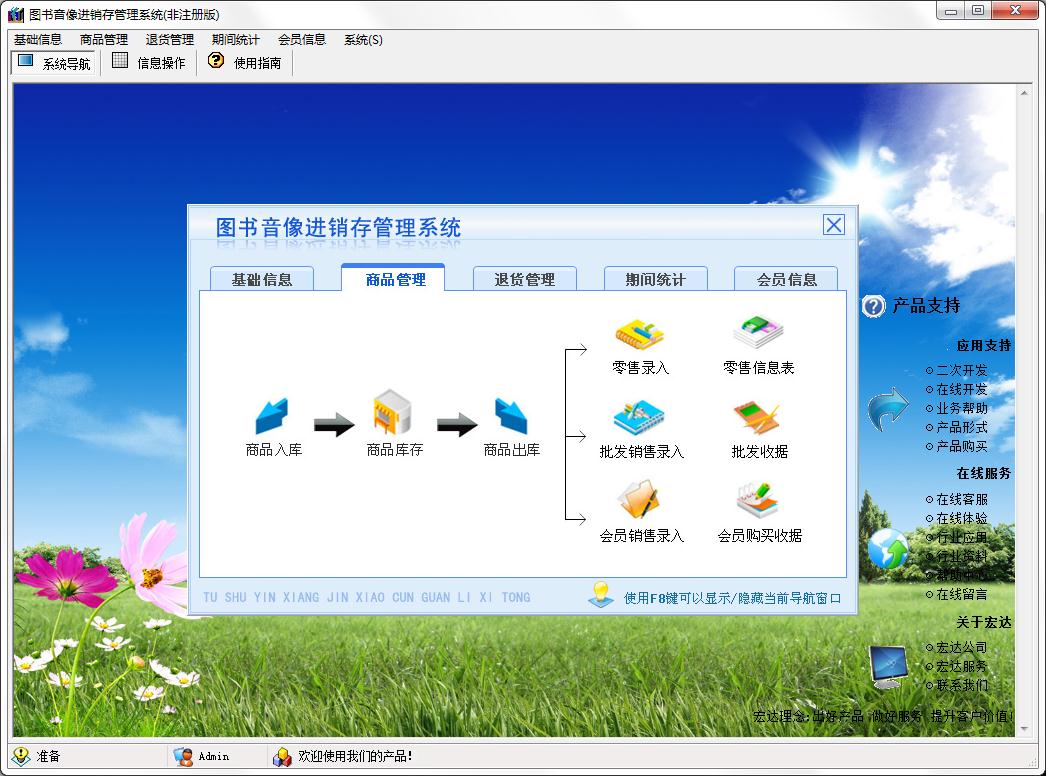Open the 零售录入 icon
The width and height of the screenshot is (1046, 776).
point(640,334)
